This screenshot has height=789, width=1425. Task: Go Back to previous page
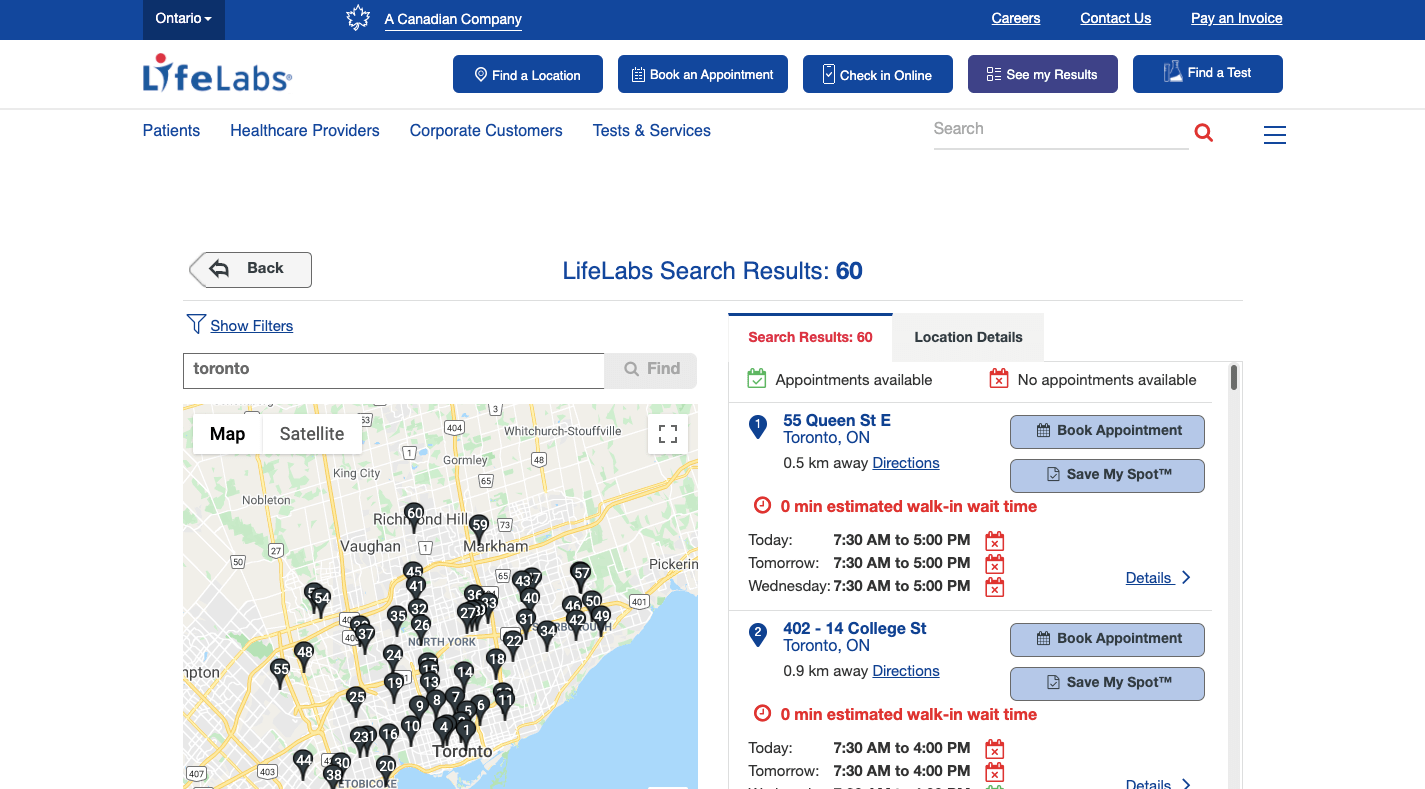[x=251, y=269]
